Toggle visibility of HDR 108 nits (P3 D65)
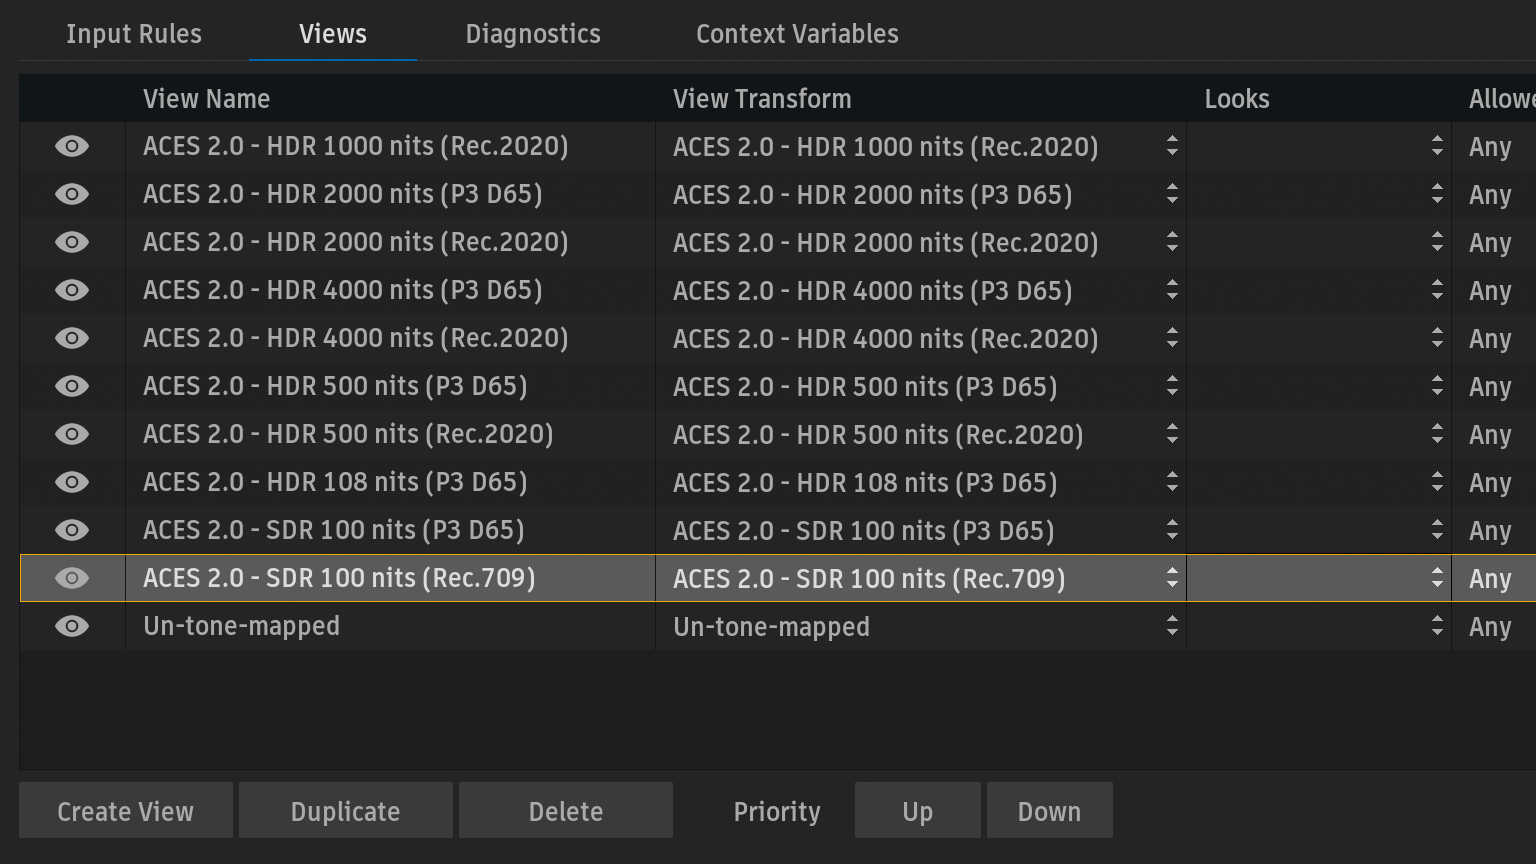This screenshot has width=1536, height=864. pos(72,483)
